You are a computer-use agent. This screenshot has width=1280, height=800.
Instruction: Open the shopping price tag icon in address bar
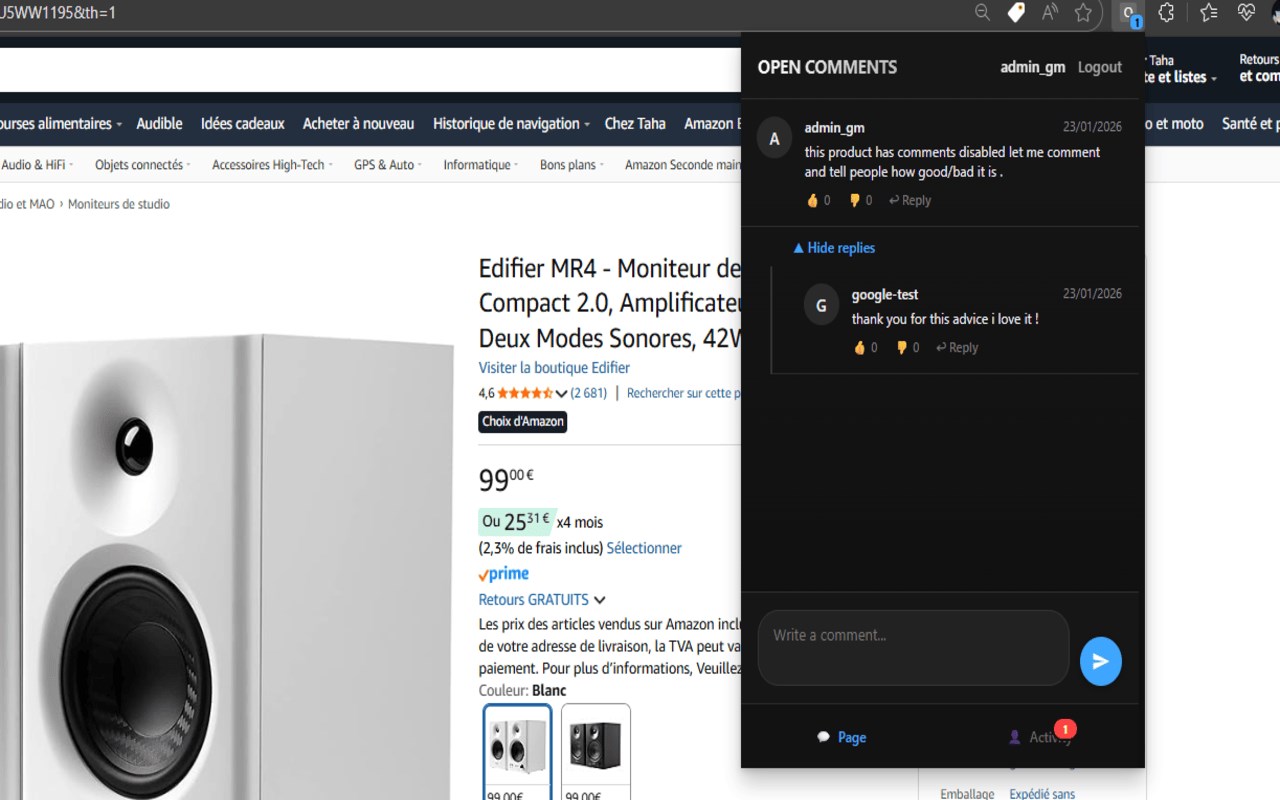pos(1016,13)
